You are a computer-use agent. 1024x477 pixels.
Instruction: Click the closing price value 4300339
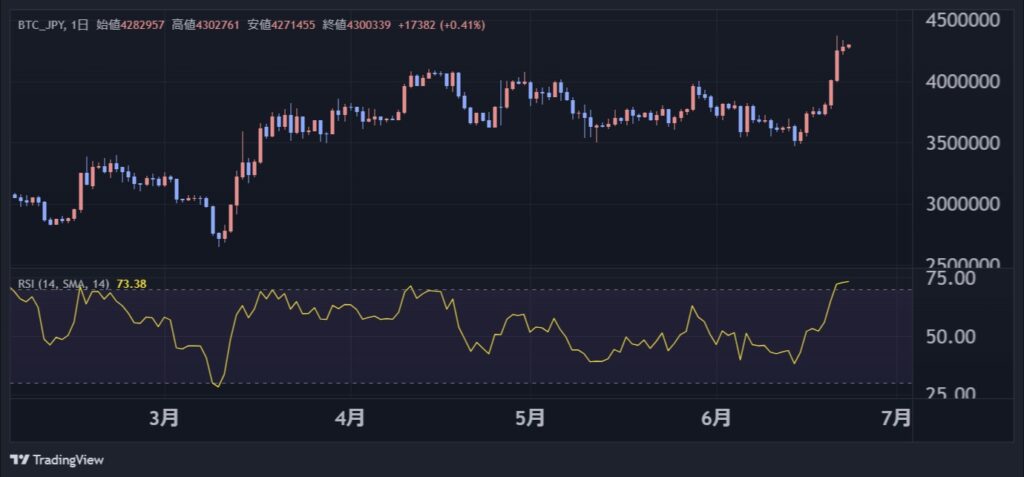tap(367, 25)
